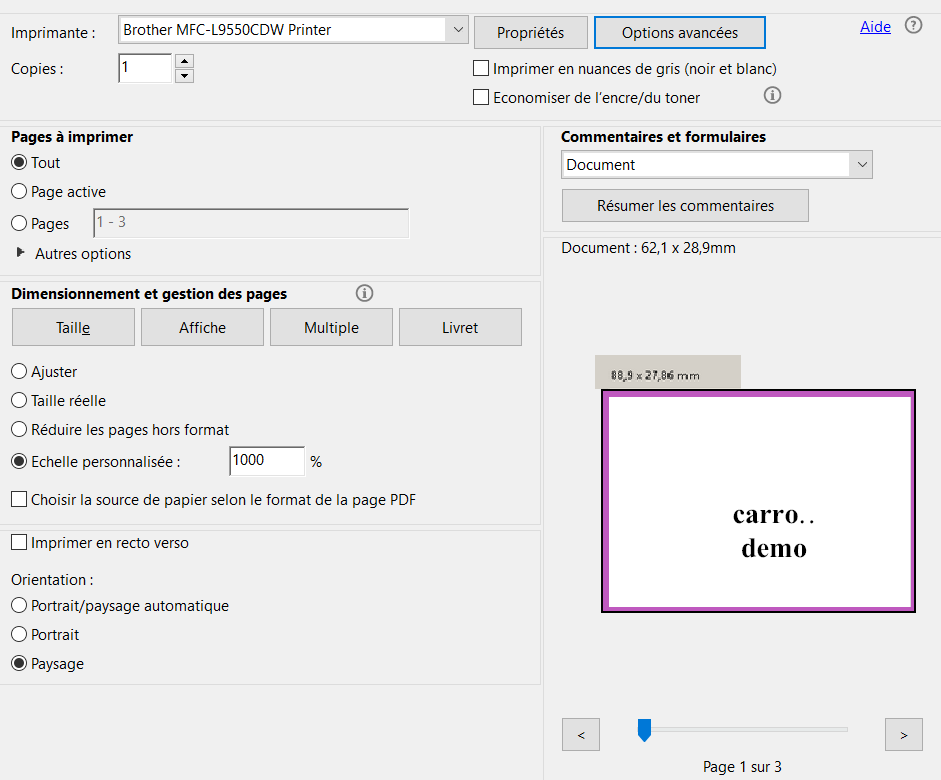Image resolution: width=941 pixels, height=780 pixels.
Task: Click the 'Document : 62,1 x 28,9mm' text
Action: point(648,248)
